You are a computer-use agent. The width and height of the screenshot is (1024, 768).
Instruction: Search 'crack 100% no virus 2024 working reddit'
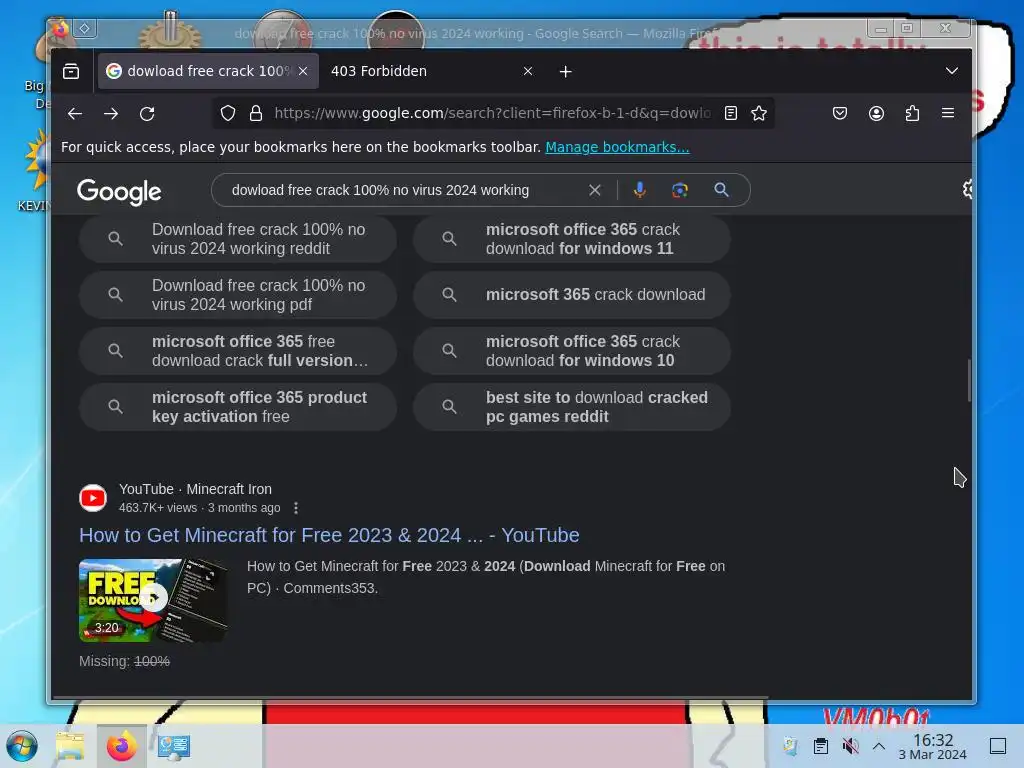(x=238, y=239)
